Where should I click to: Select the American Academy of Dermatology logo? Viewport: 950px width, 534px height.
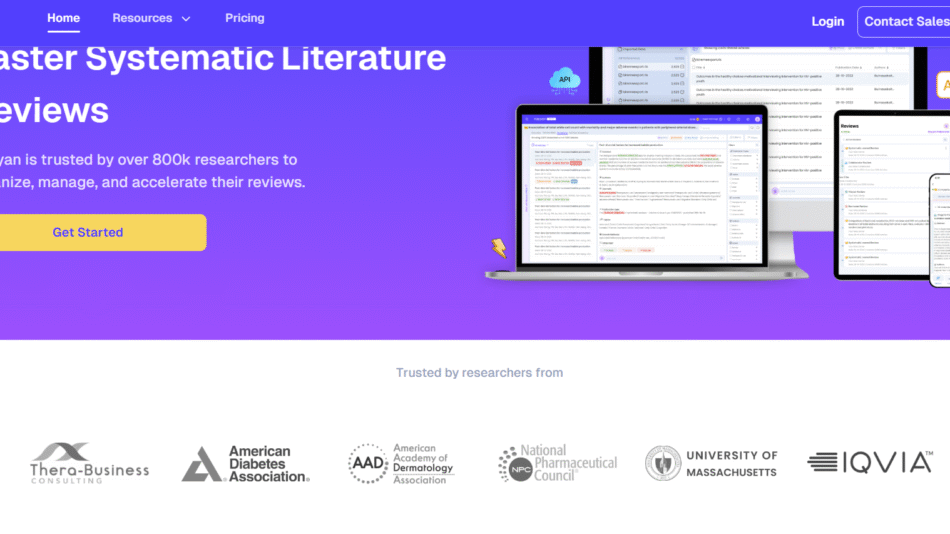point(400,464)
